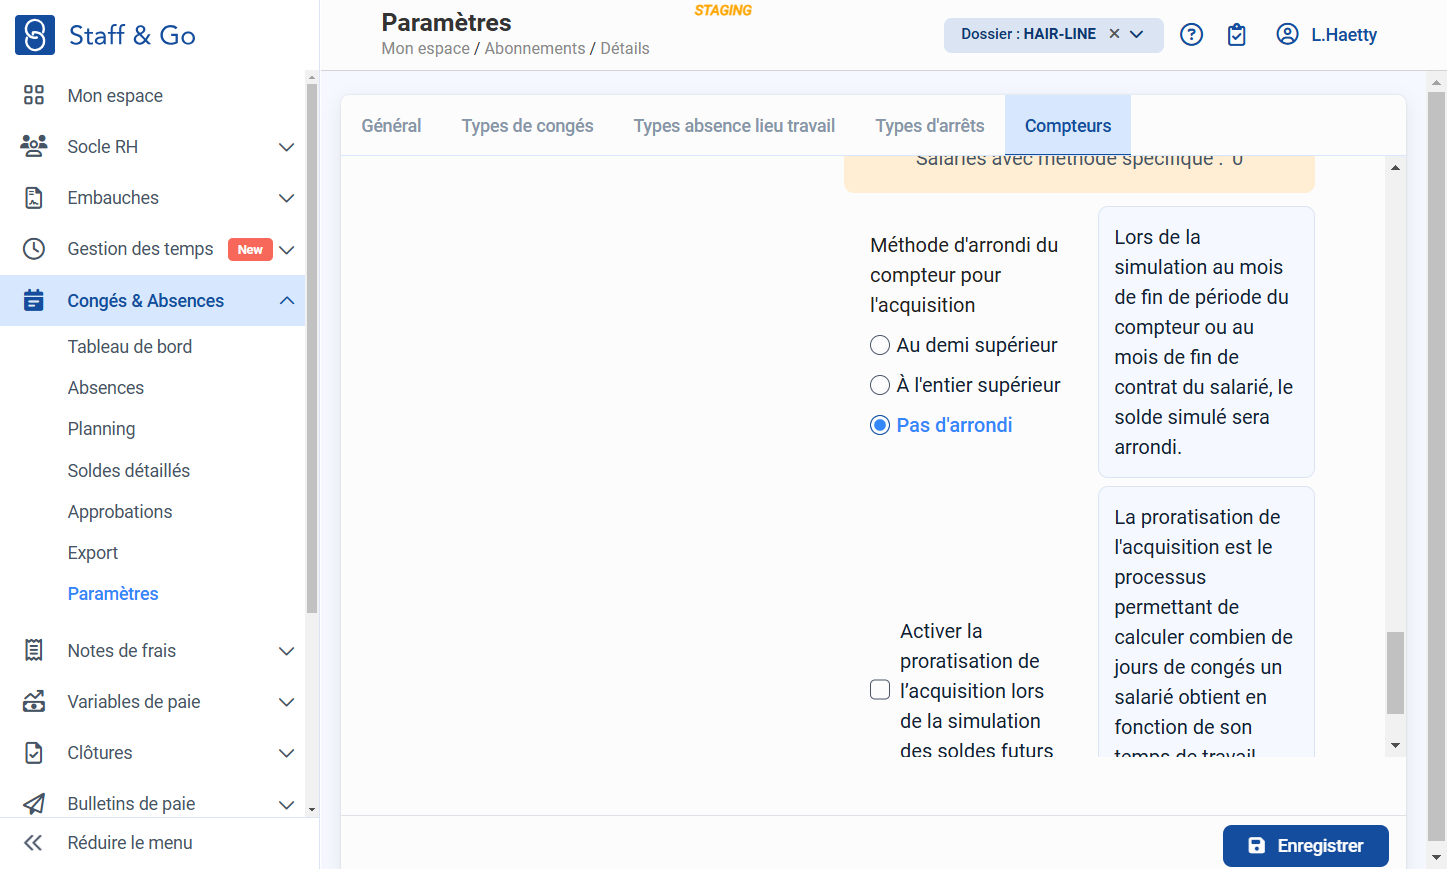Click the inner panel vertical scrollbar thumb
Viewport: 1447px width, 869px height.
tap(1395, 673)
